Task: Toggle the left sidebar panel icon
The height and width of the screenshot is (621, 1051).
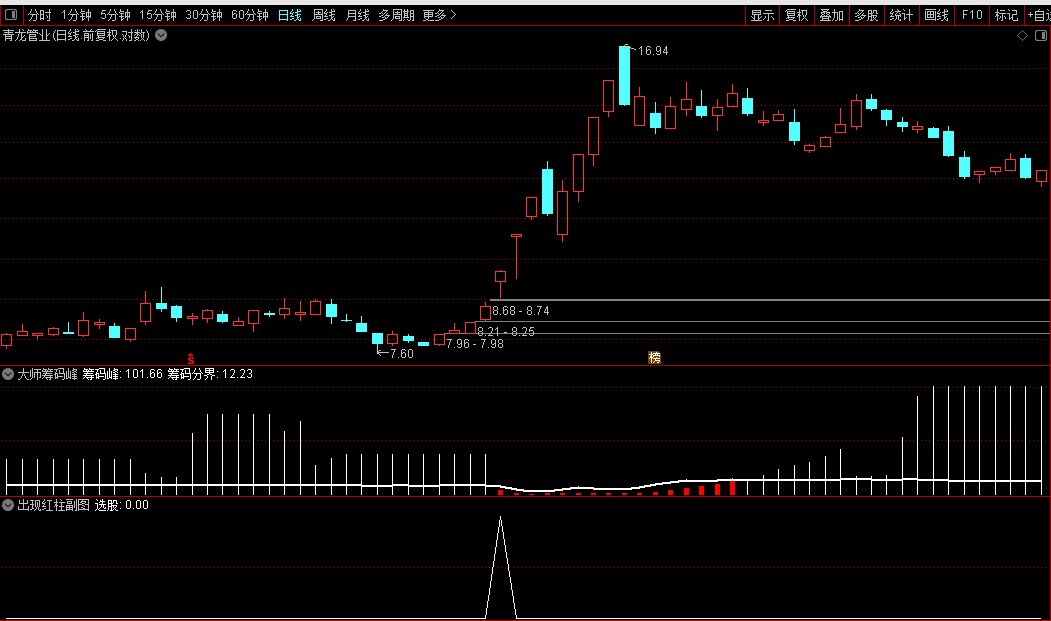Action: 11,14
